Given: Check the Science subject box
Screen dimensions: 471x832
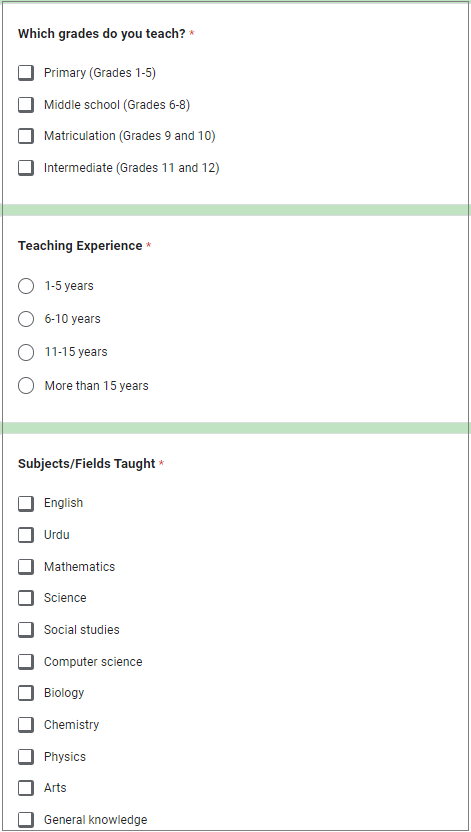Looking at the screenshot, I should click(25, 598).
